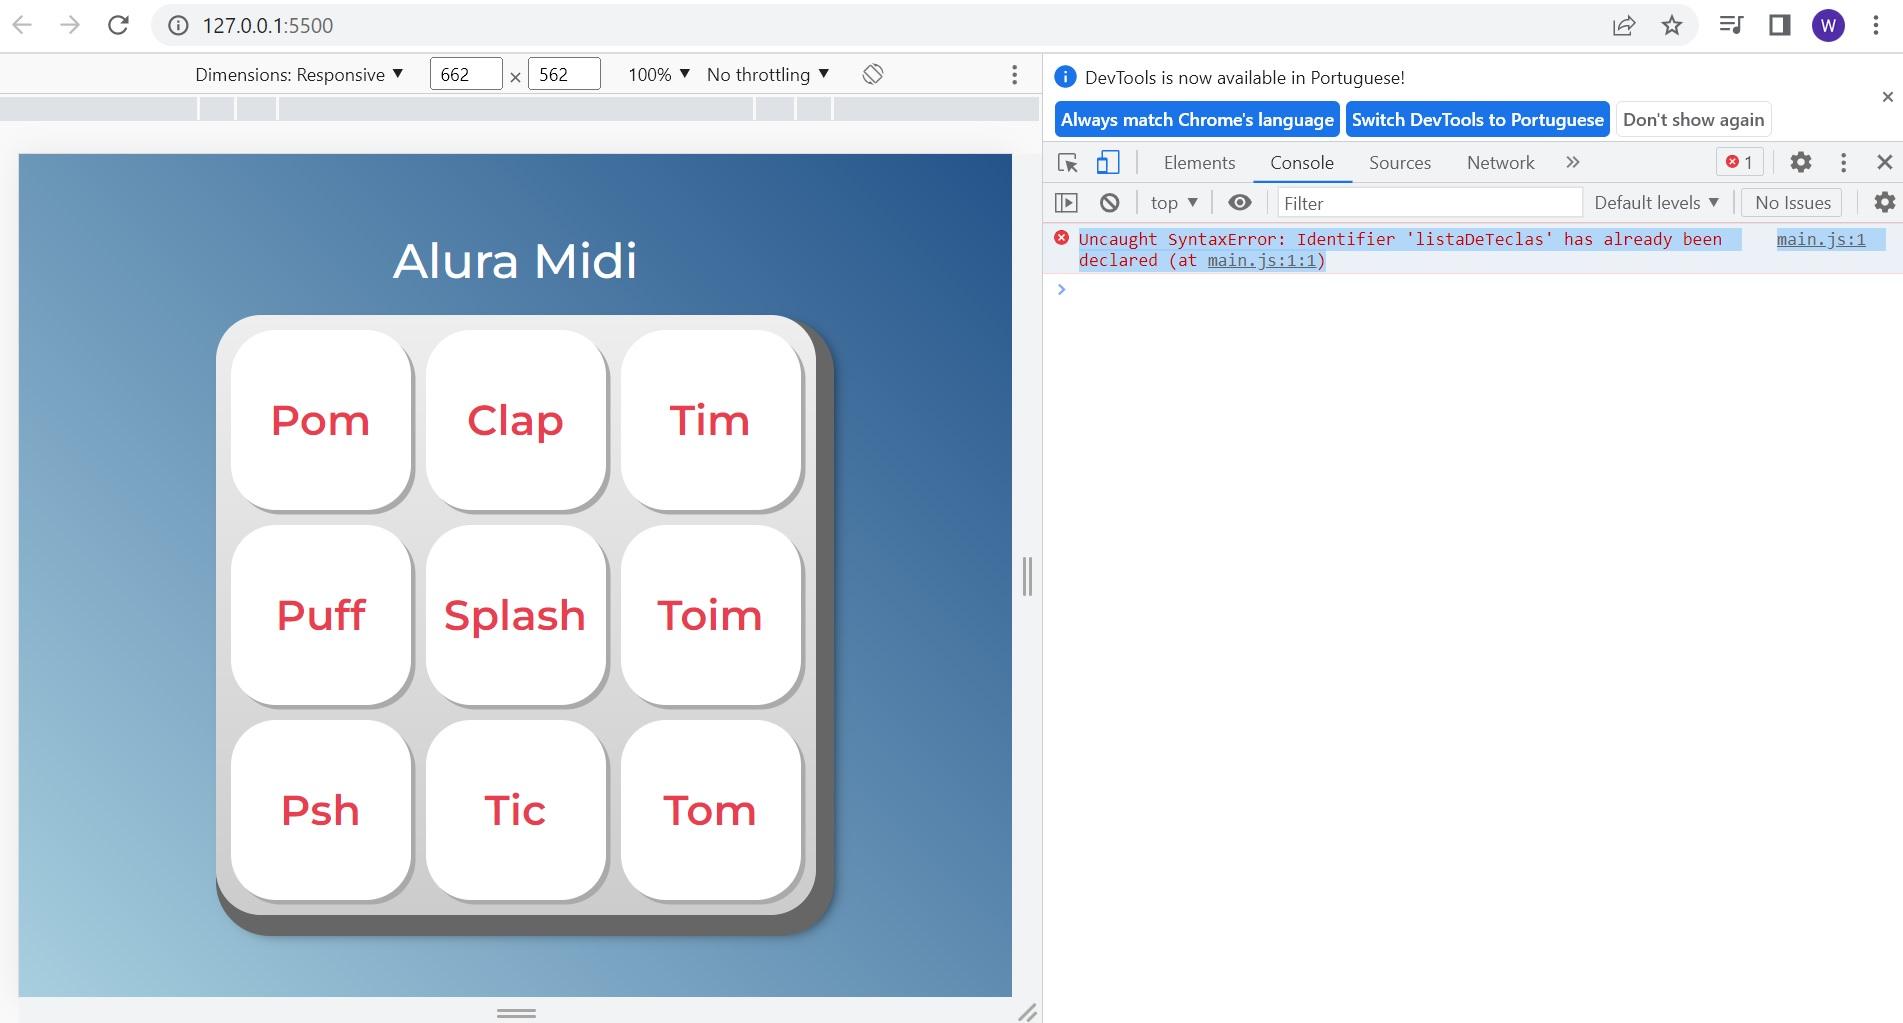
Task: Click the No Issues button
Action: pos(1792,203)
